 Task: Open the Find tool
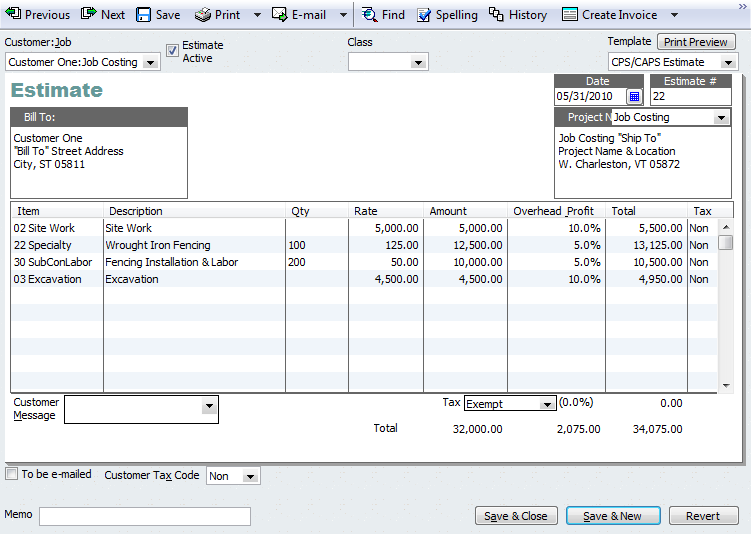[382, 15]
